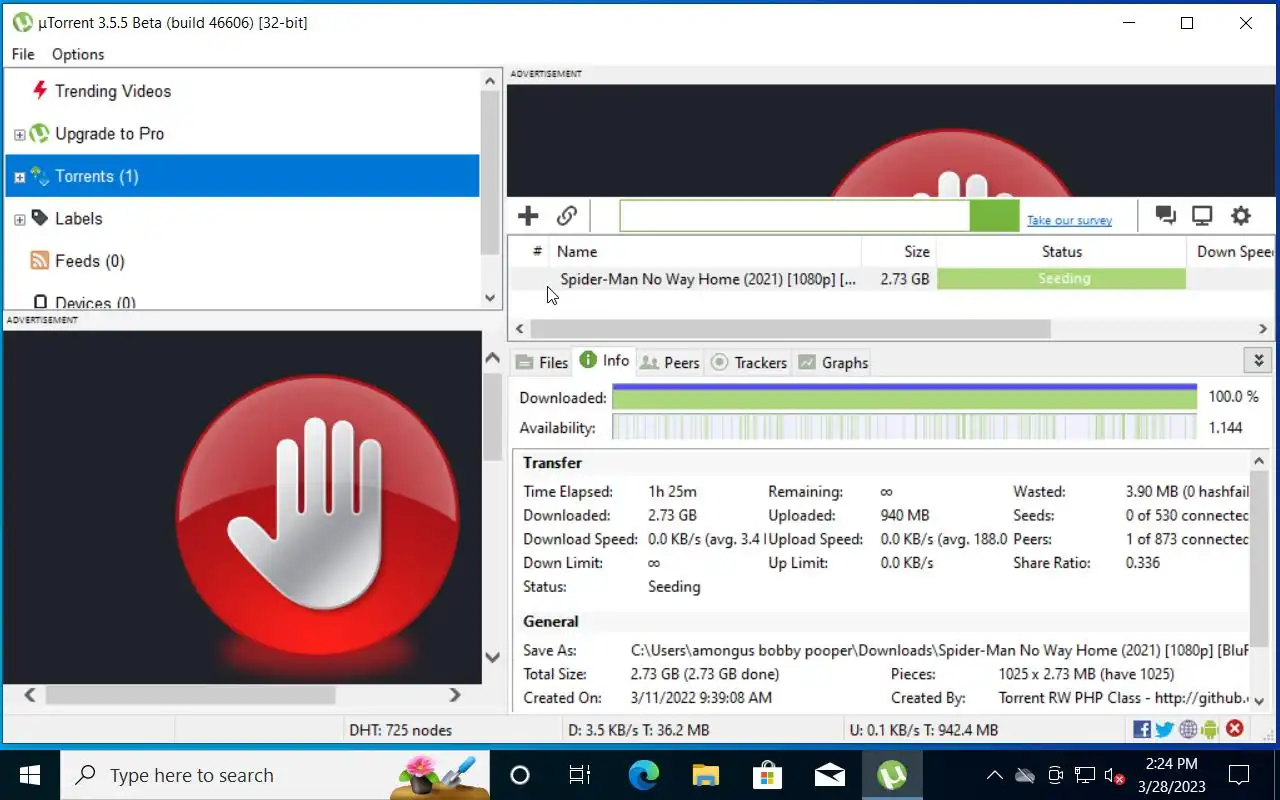Viewport: 1280px width, 800px height.
Task: Select Feeds (0) in the sidebar
Action: tap(90, 261)
